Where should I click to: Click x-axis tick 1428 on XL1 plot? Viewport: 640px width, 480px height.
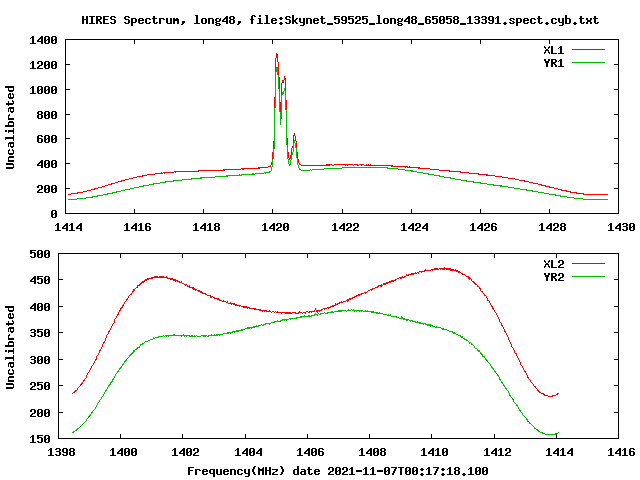click(552, 227)
